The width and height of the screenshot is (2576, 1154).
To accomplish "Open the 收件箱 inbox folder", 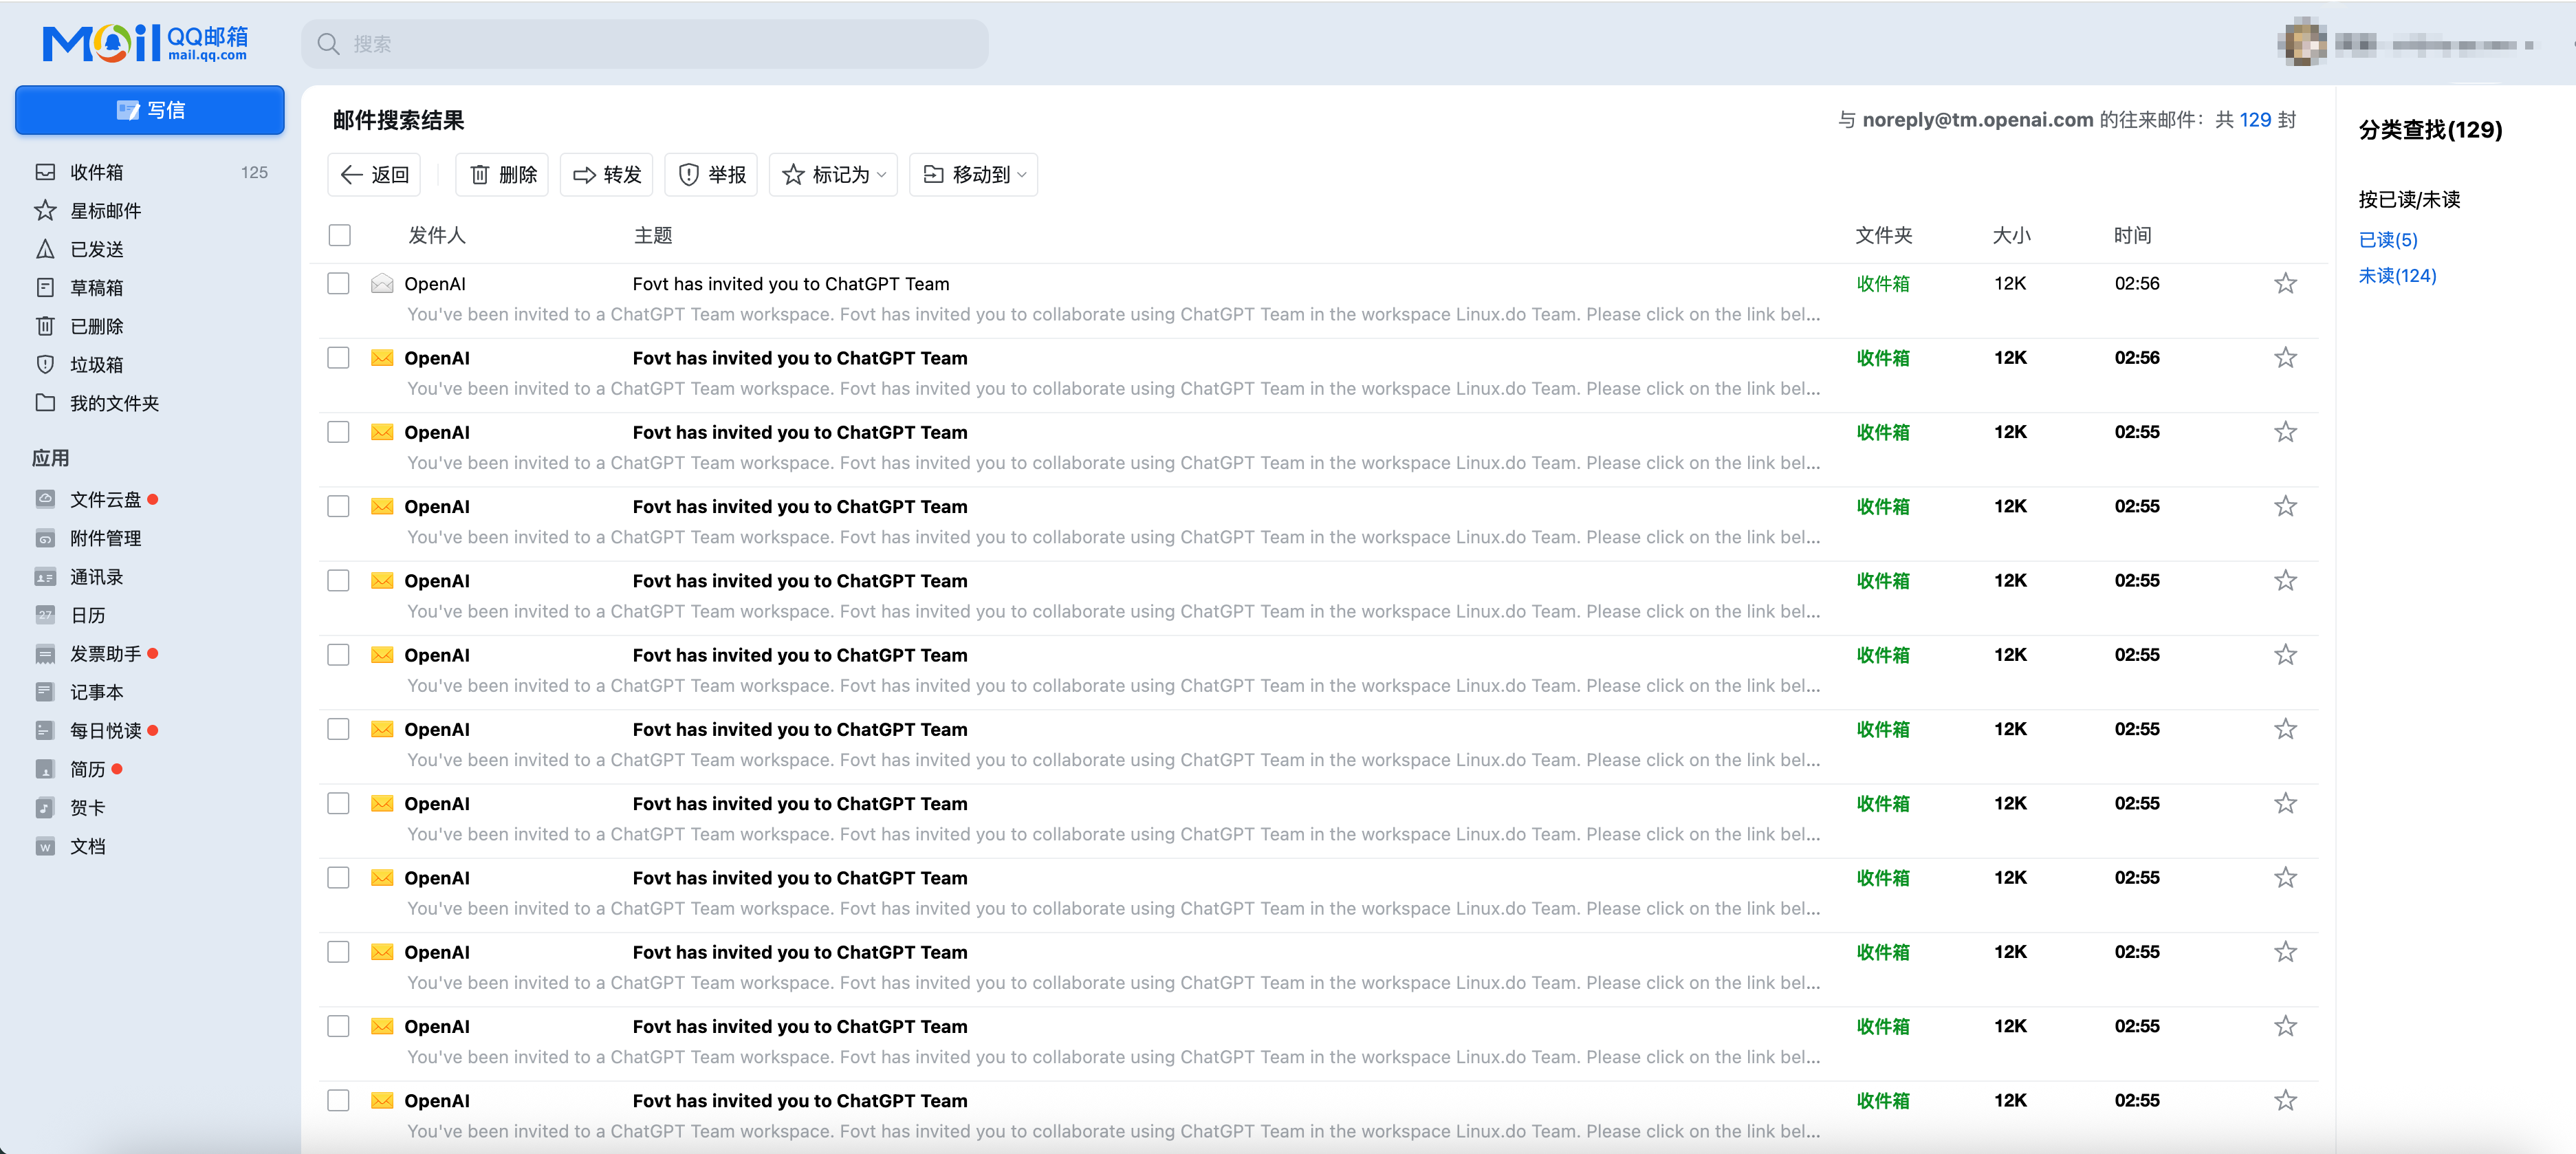I will 96,172.
